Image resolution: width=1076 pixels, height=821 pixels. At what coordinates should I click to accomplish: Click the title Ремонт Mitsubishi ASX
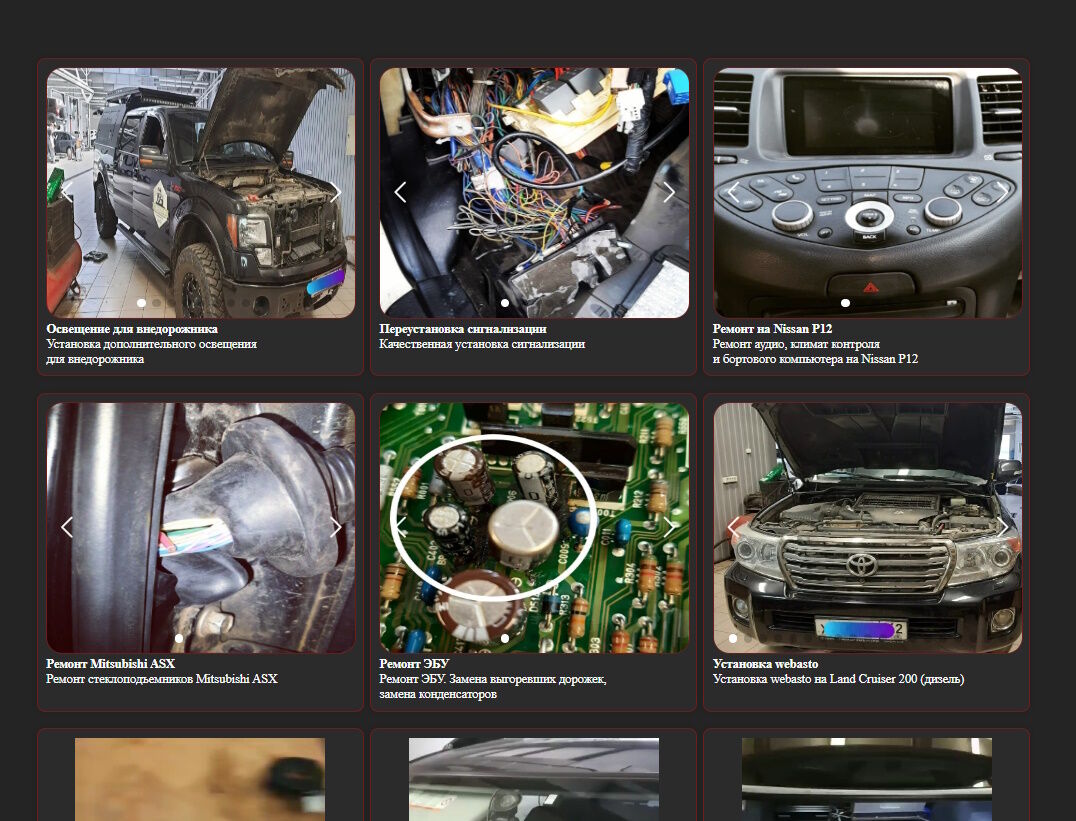[110, 664]
